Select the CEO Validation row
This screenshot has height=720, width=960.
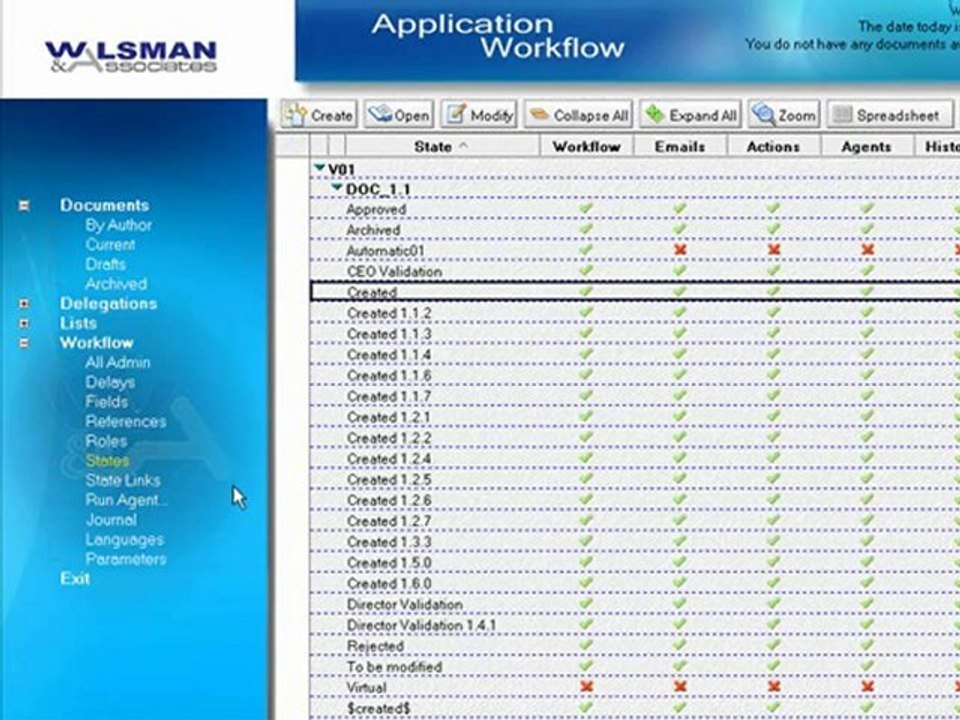[x=635, y=272]
